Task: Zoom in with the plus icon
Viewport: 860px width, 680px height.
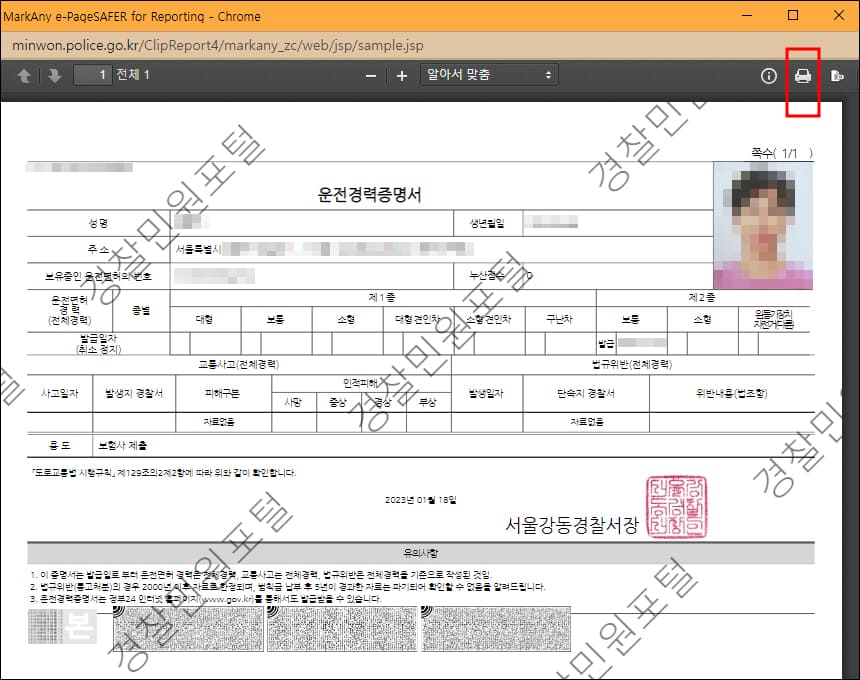Action: point(401,75)
